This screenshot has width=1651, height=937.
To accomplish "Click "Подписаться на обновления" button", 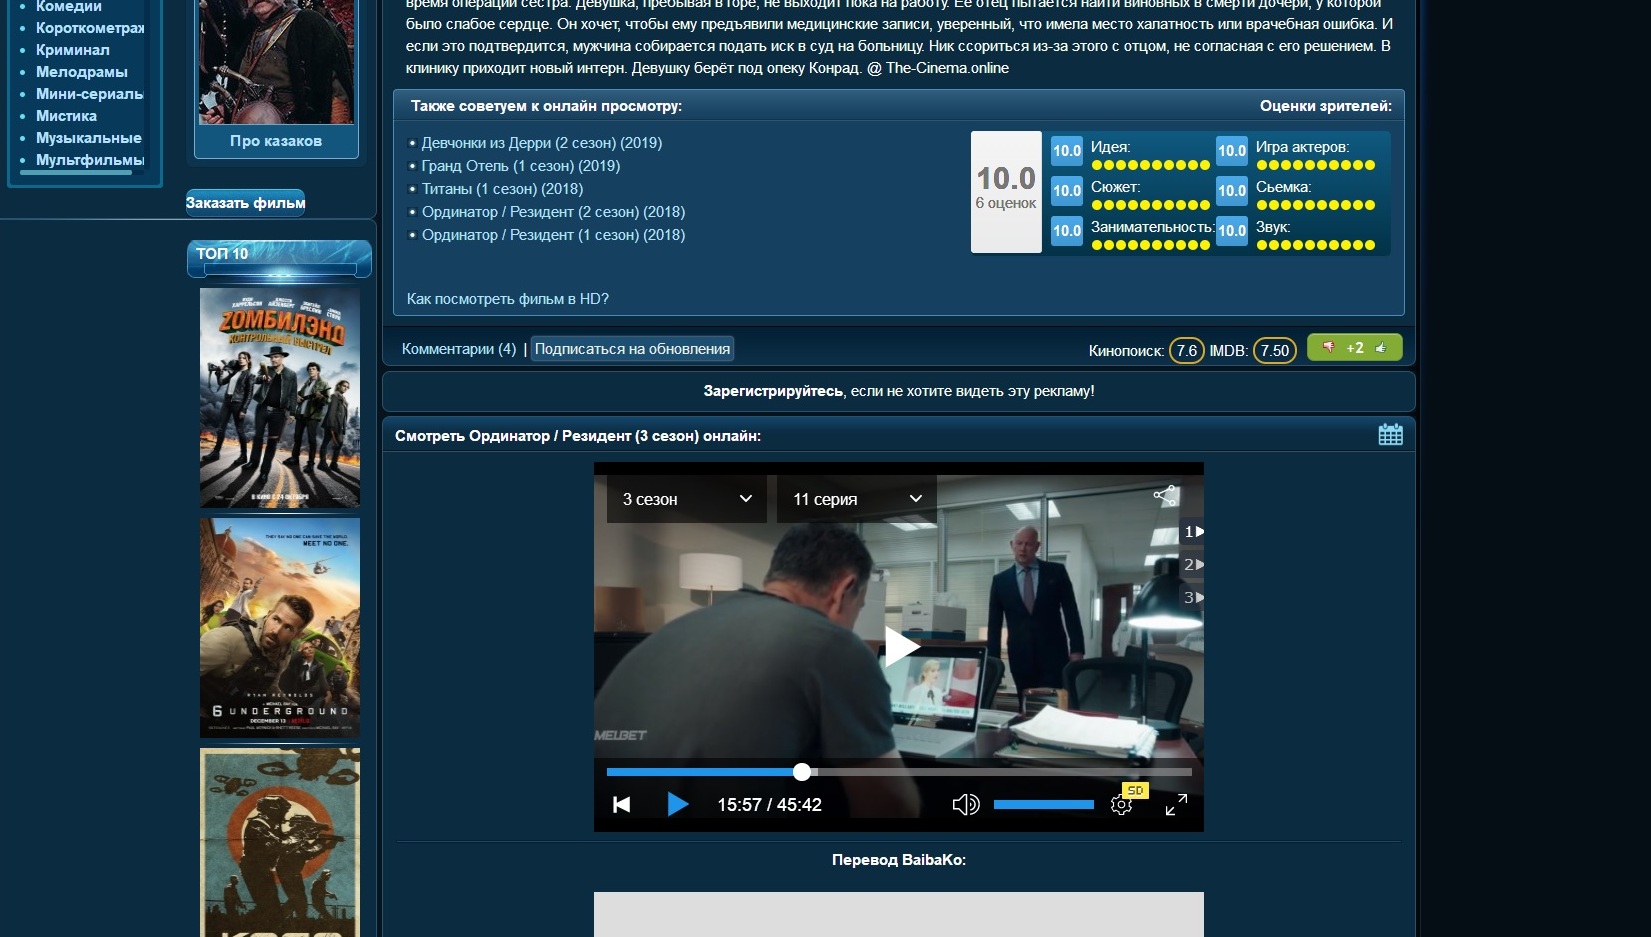I will coord(632,349).
